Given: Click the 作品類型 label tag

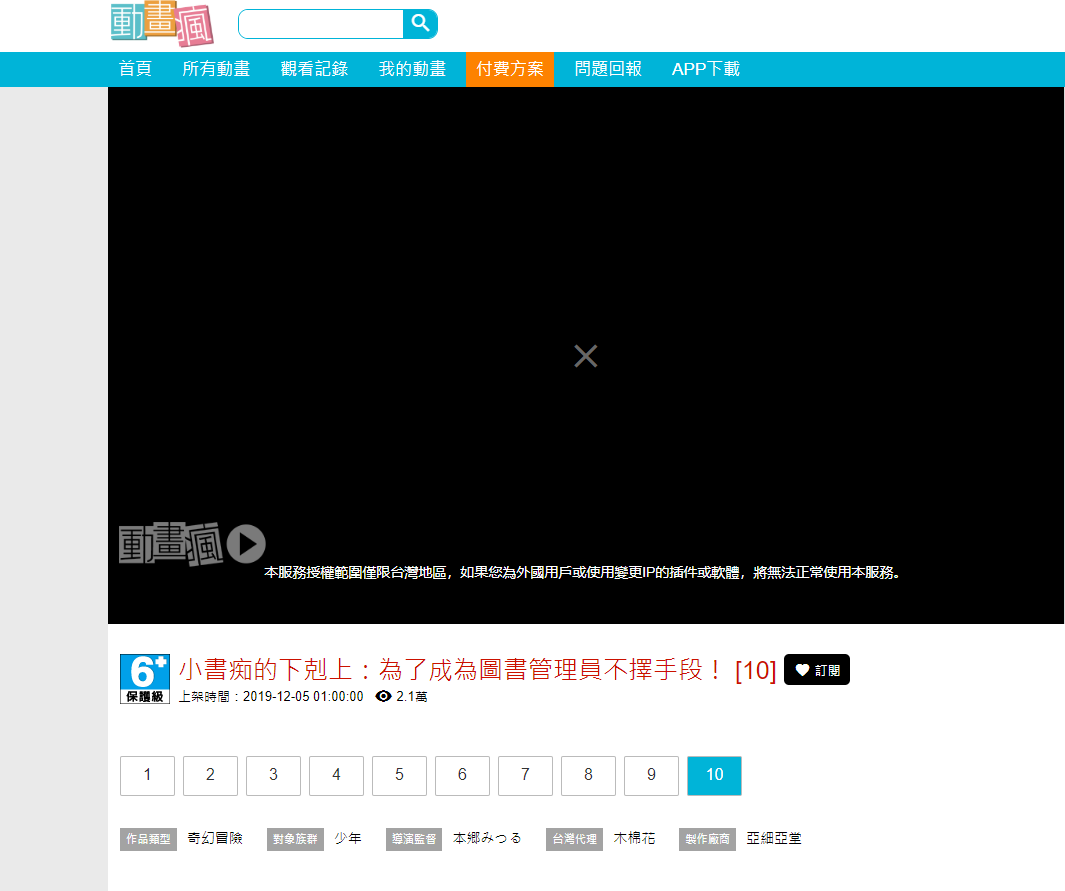Looking at the screenshot, I should [149, 839].
